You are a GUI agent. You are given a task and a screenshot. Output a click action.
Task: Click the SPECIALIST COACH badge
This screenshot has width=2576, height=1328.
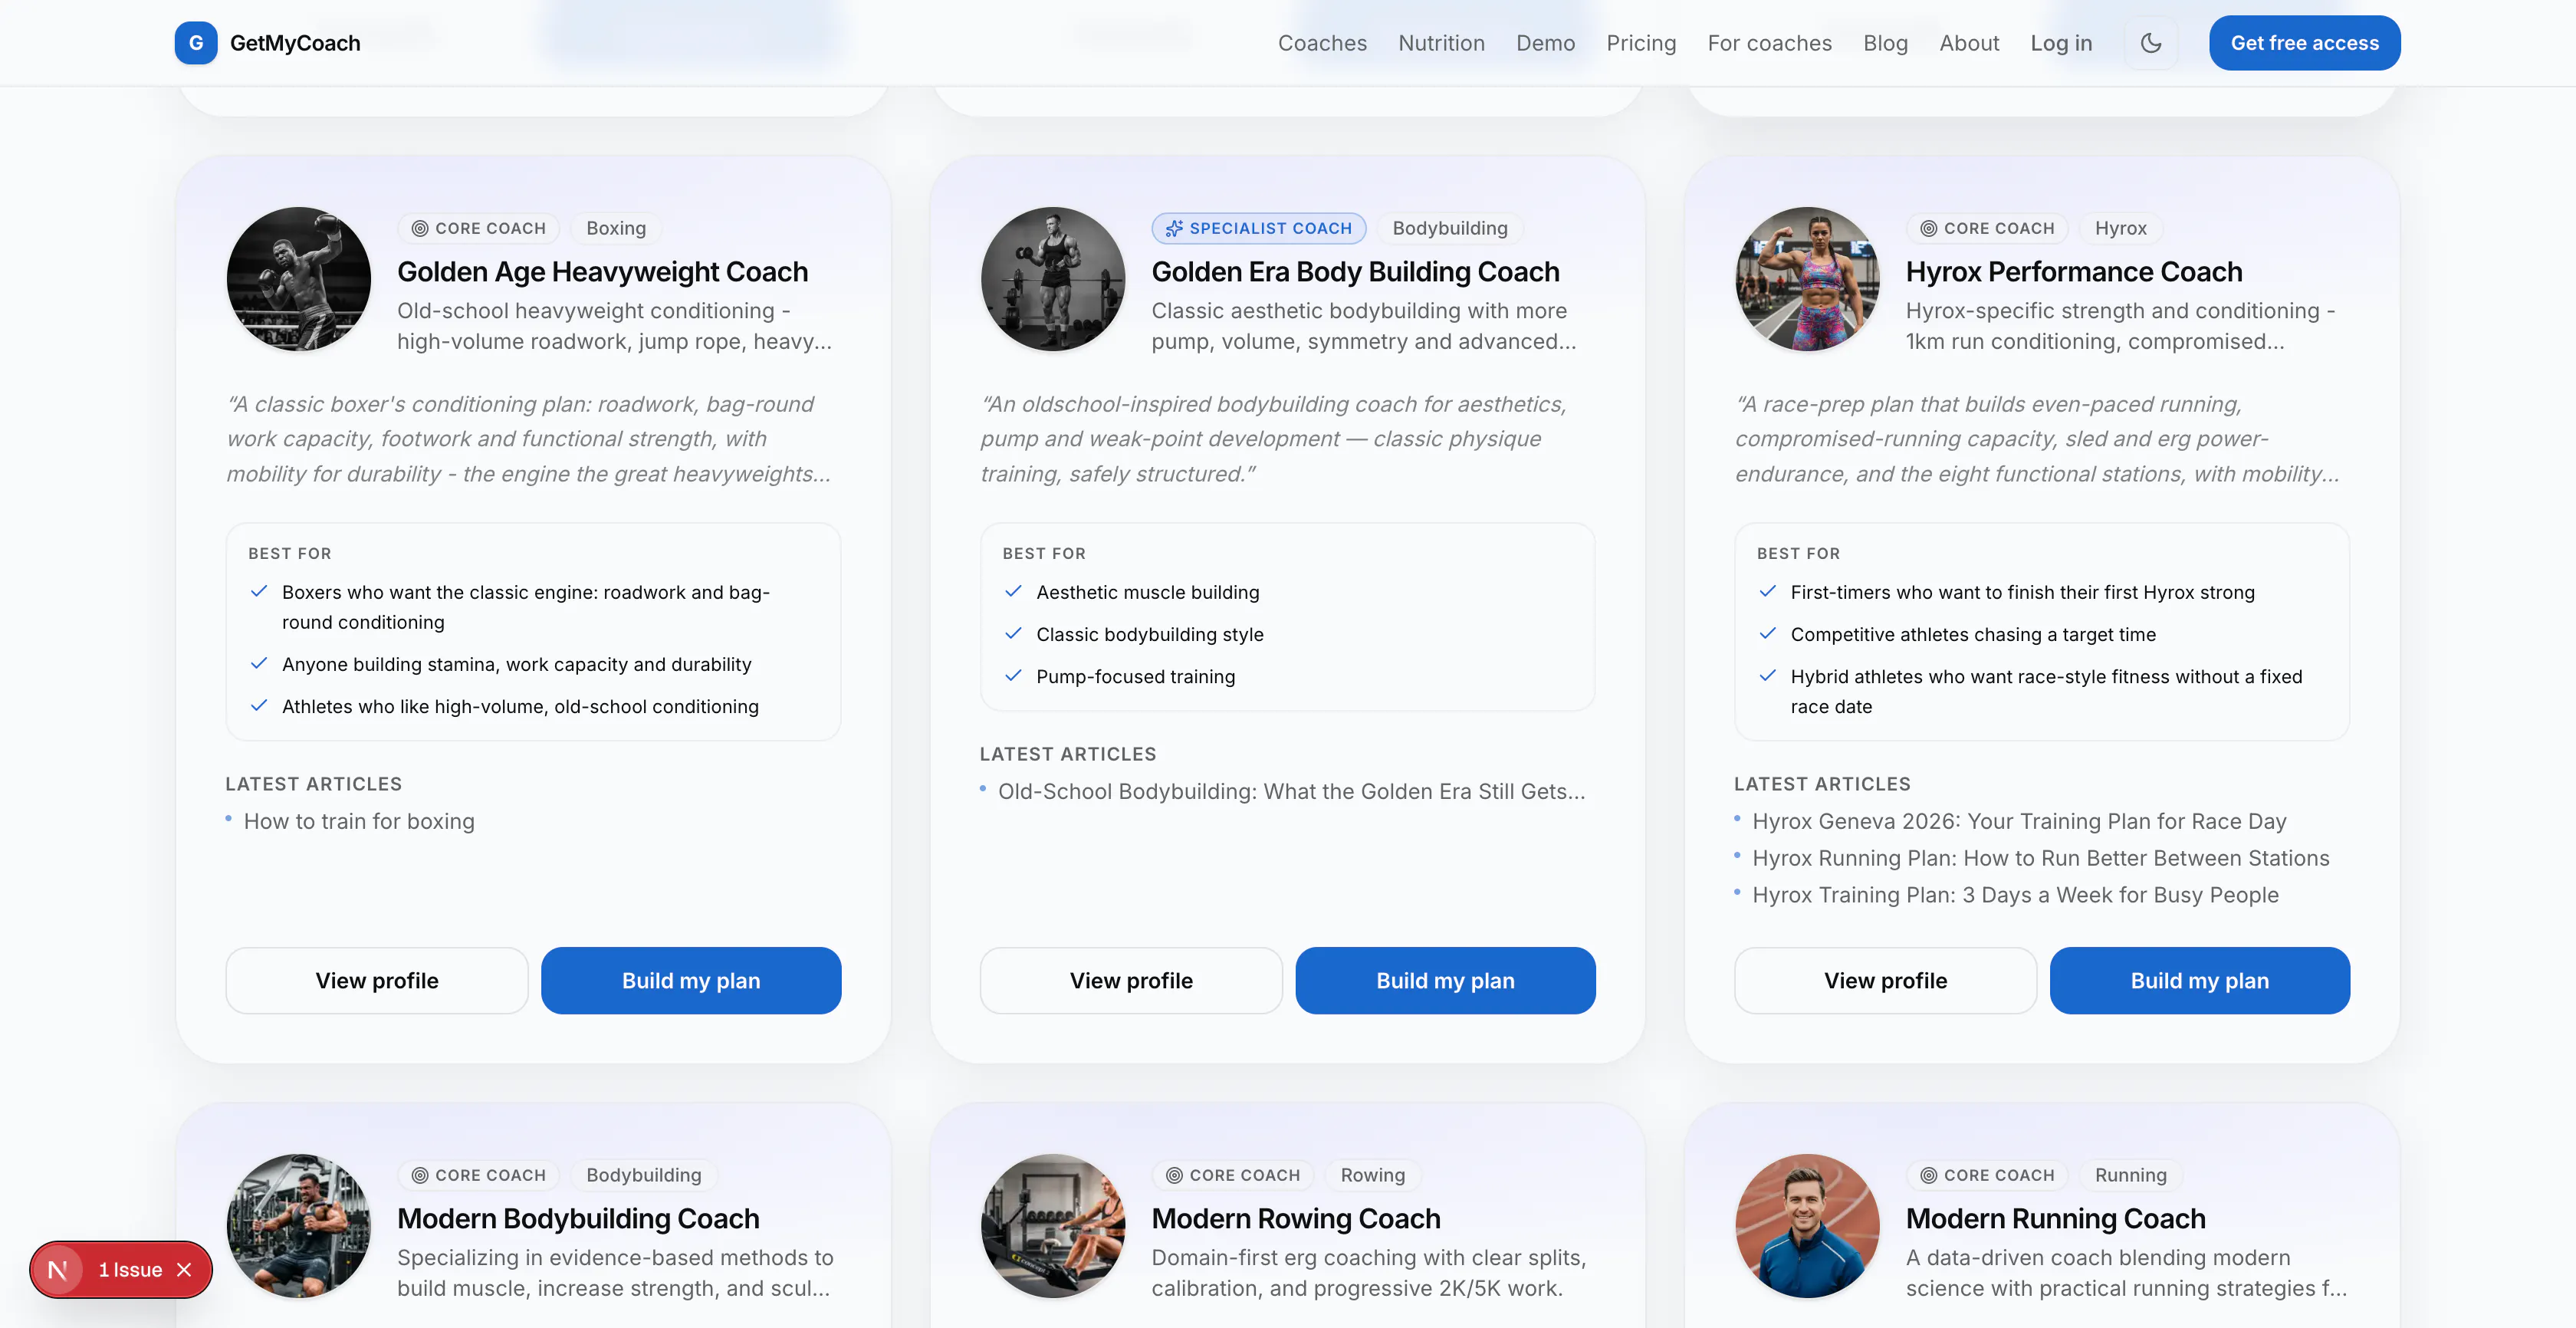pos(1258,228)
